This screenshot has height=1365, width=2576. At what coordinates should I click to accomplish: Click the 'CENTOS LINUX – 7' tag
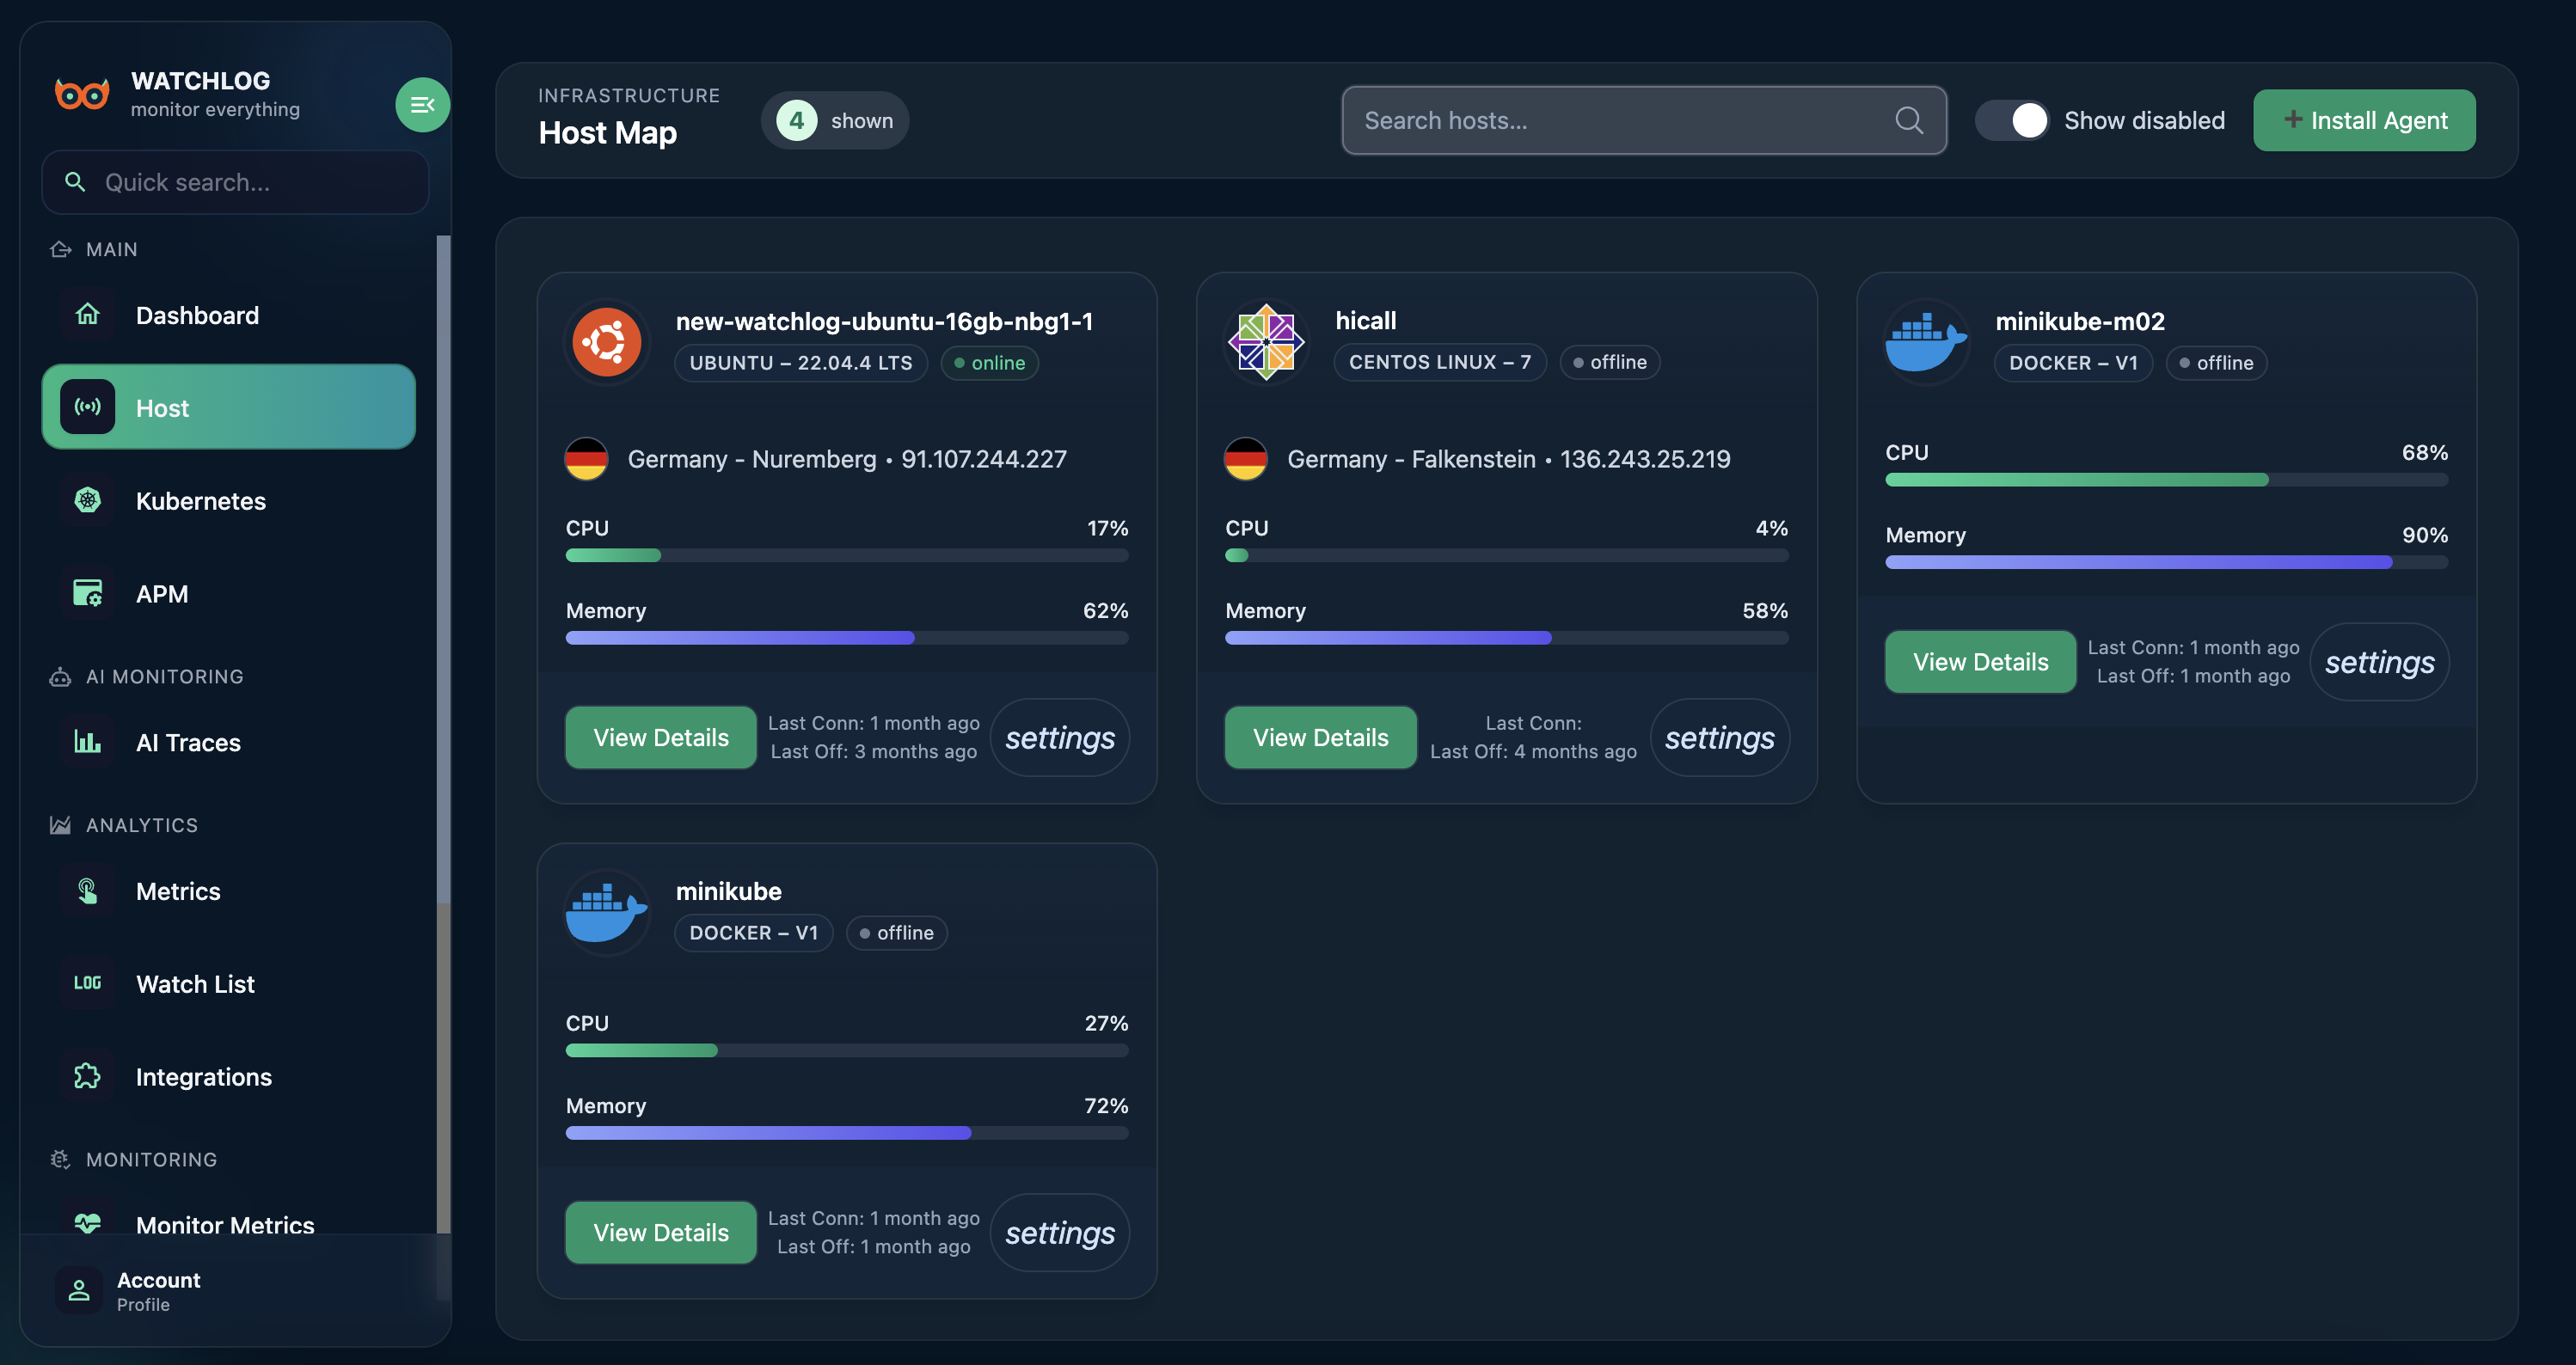(1440, 362)
